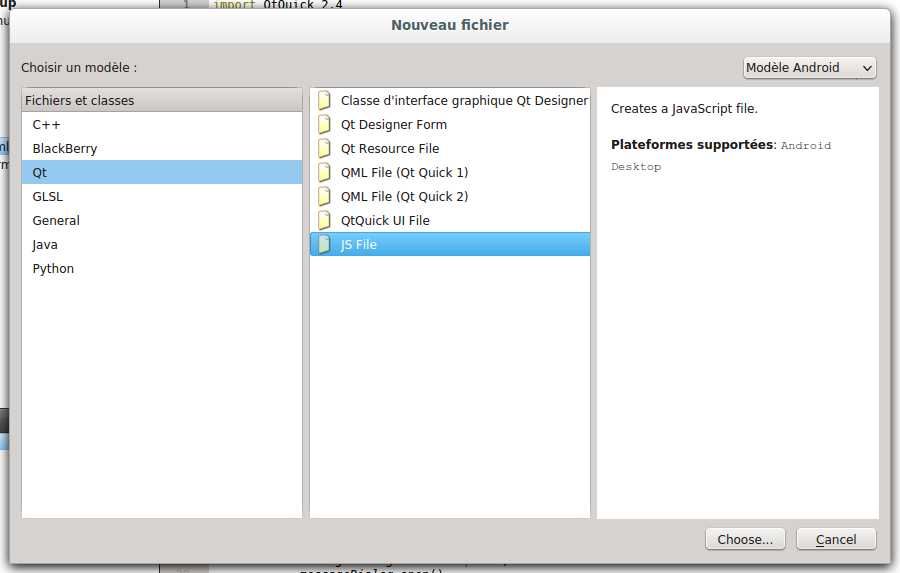
Task: Choose the QtQuick UI File template label
Action: tap(385, 221)
